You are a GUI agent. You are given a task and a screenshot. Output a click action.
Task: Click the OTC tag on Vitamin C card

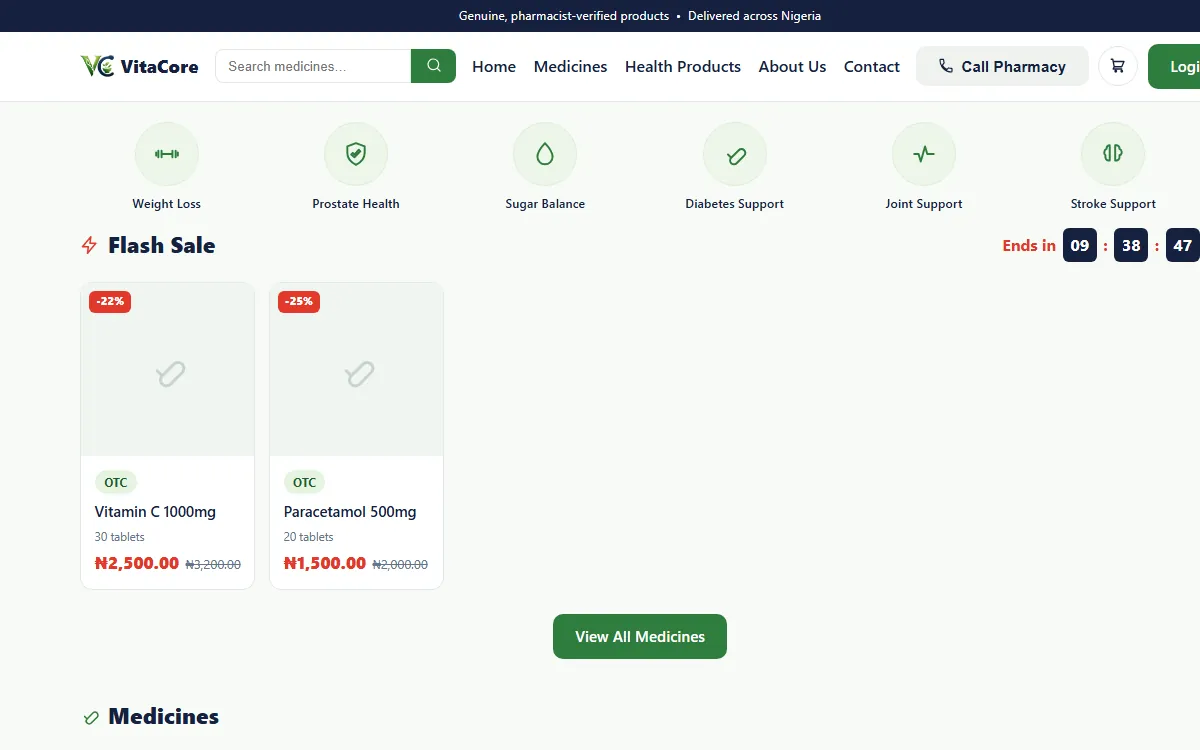[116, 483]
